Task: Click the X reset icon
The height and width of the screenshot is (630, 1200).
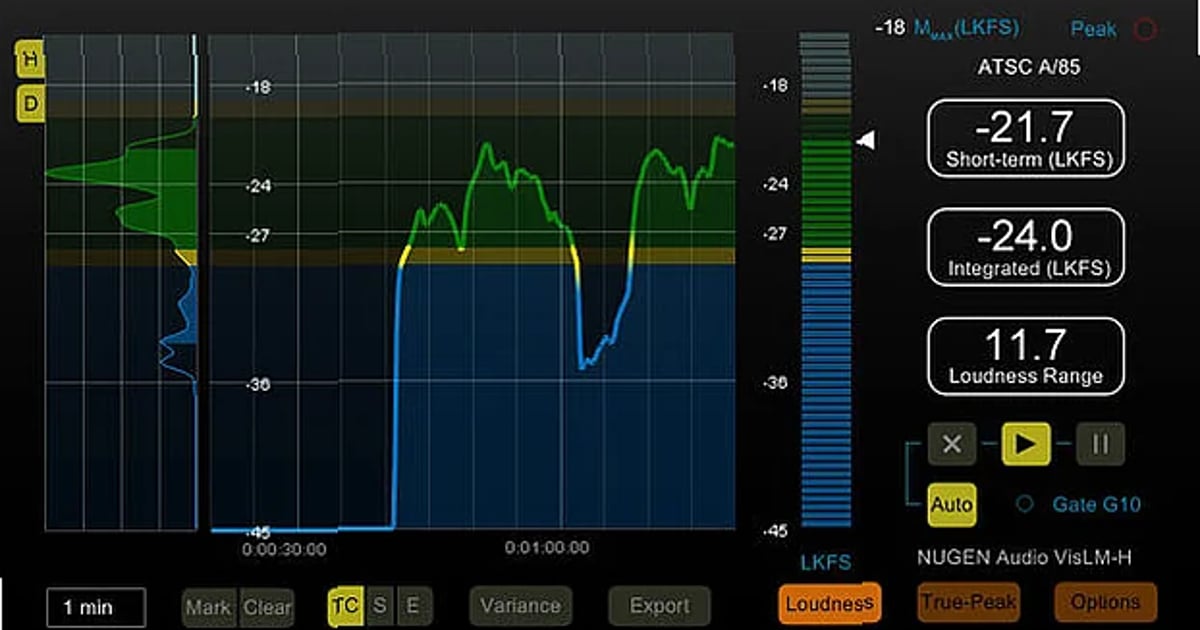Action: tap(951, 444)
